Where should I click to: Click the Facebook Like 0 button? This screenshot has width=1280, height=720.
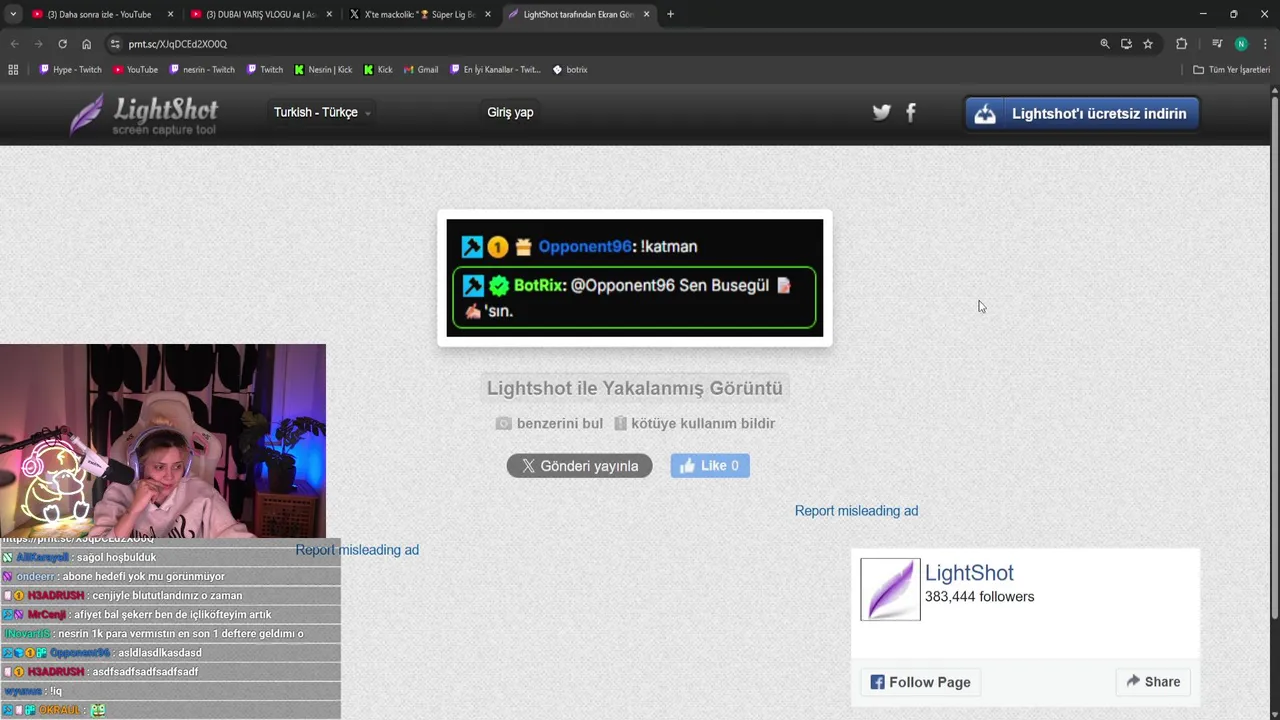coord(710,466)
